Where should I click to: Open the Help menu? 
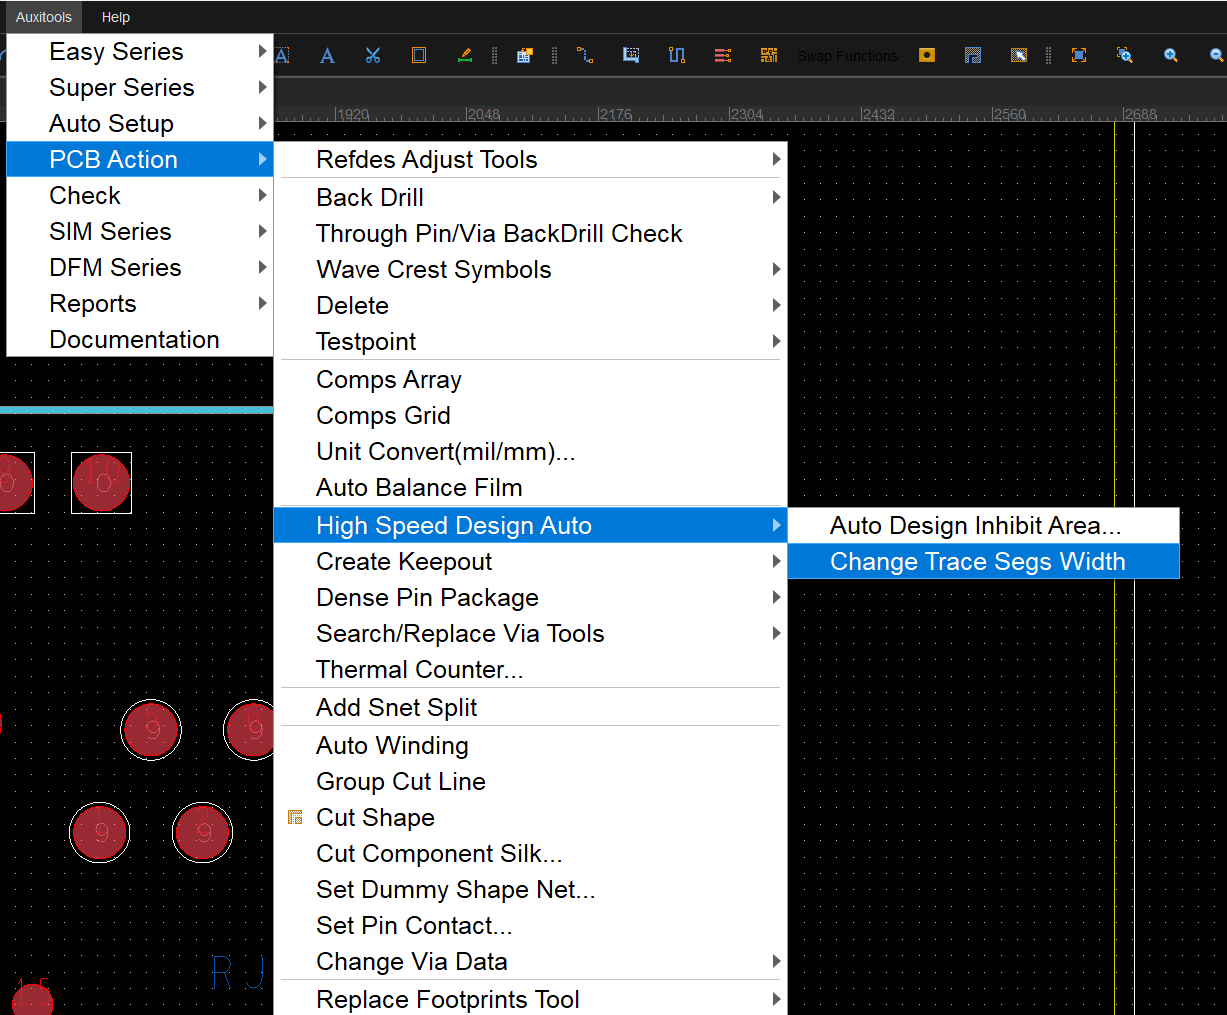coord(116,17)
